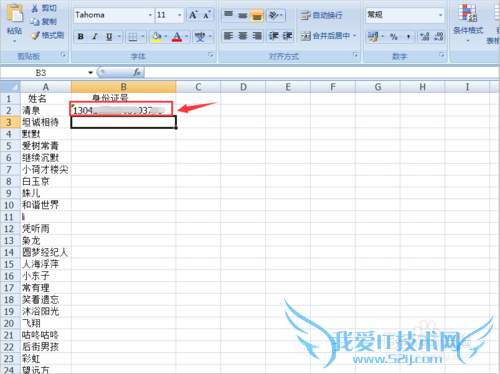The height and width of the screenshot is (374, 500).
Task: Align cell text right
Action: point(257,36)
